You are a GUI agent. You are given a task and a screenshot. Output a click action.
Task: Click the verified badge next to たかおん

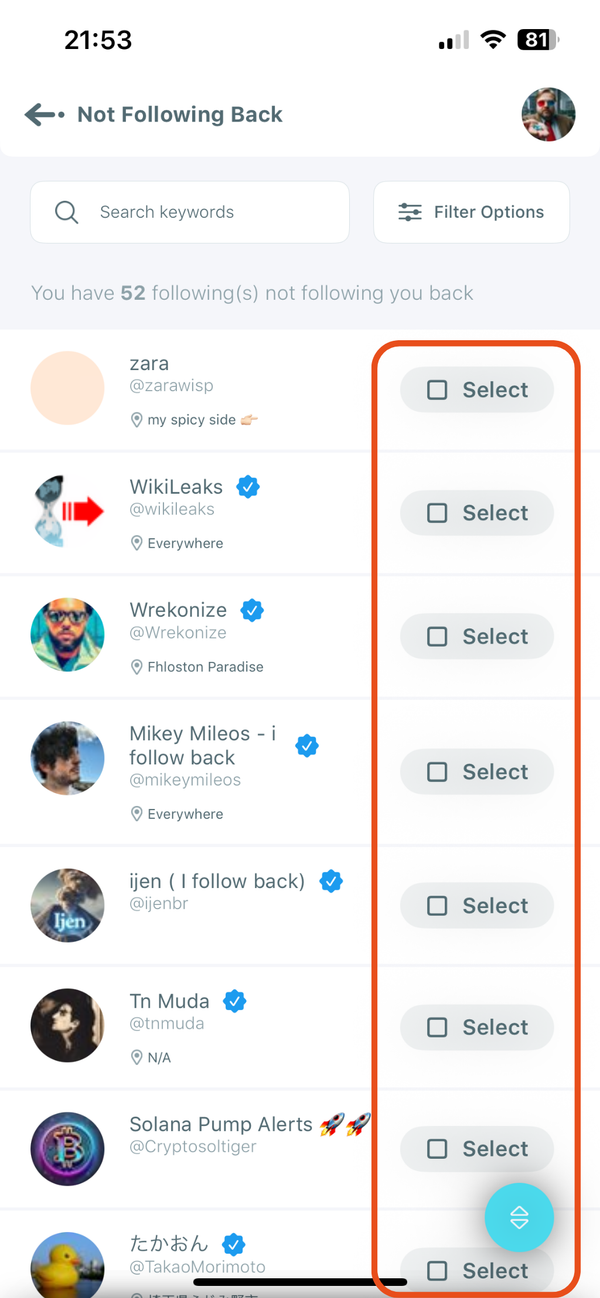(x=234, y=1244)
